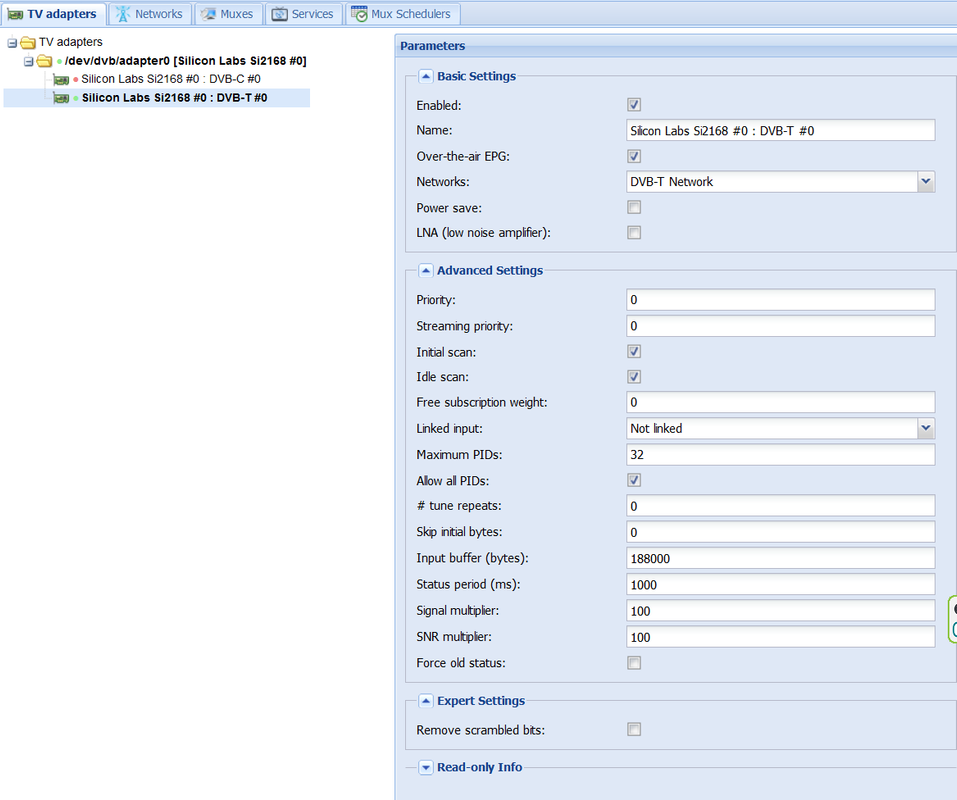
Task: Toggle the Initial scan checkbox
Action: point(634,351)
